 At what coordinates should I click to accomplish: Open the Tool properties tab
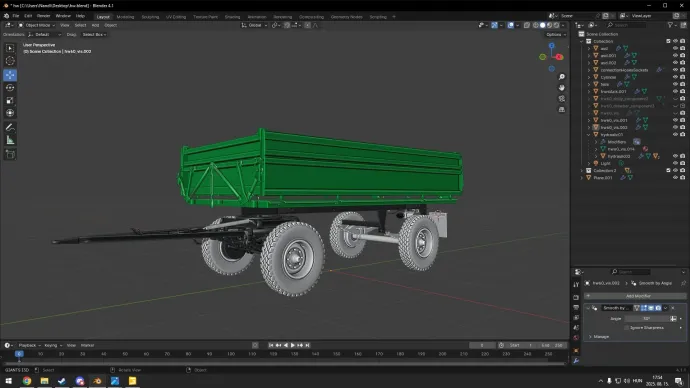coord(576,285)
